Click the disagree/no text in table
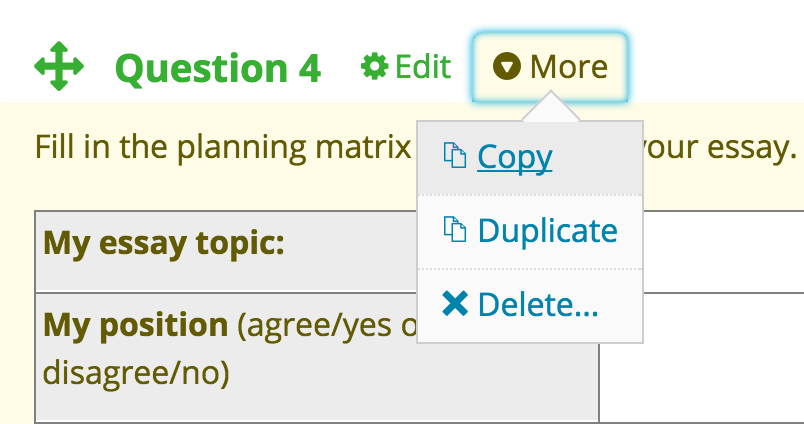The image size is (804, 424). coord(136,373)
